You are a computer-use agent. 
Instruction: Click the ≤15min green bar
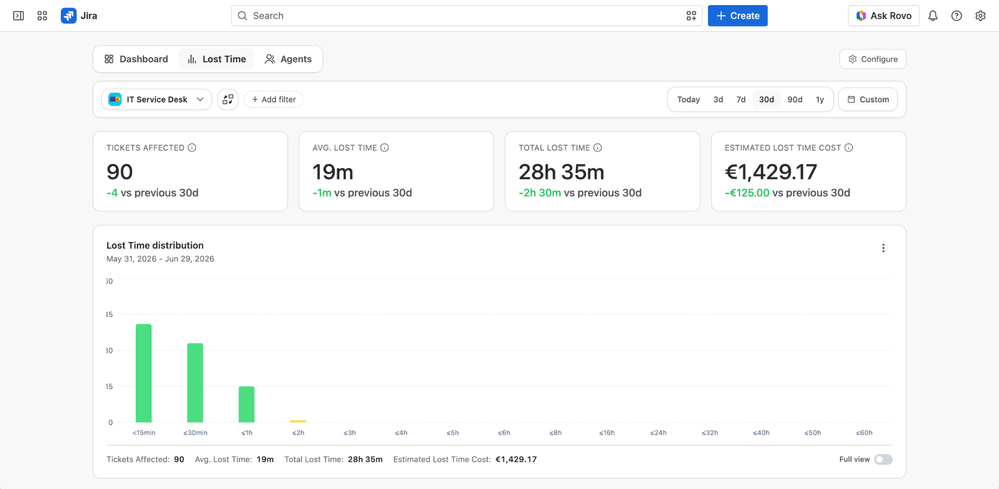[144, 373]
